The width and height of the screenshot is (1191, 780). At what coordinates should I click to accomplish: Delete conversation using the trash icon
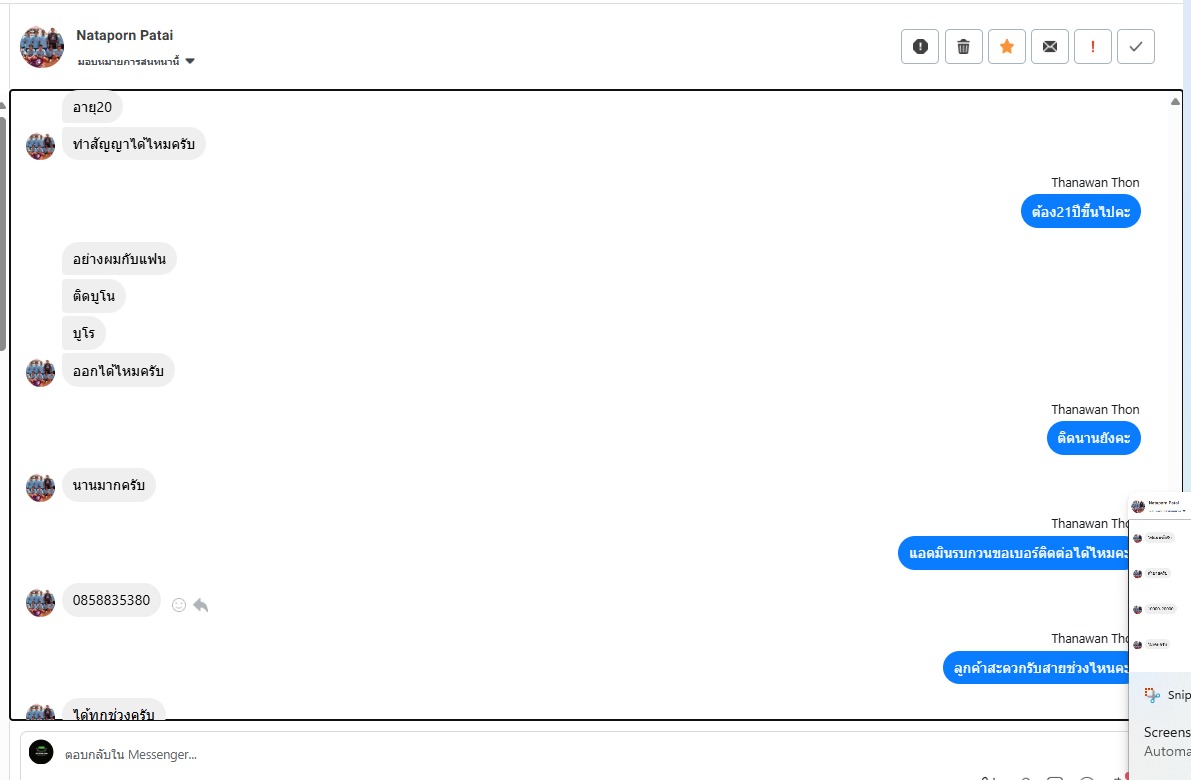[963, 47]
